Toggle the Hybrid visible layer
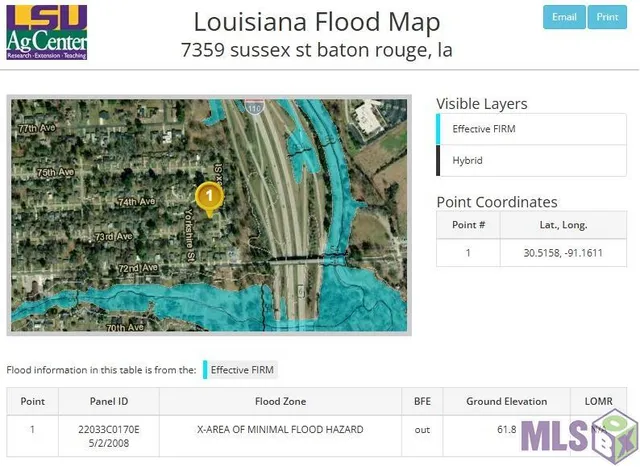Screen dimensions: 640x467 pyautogui.click(x=531, y=160)
